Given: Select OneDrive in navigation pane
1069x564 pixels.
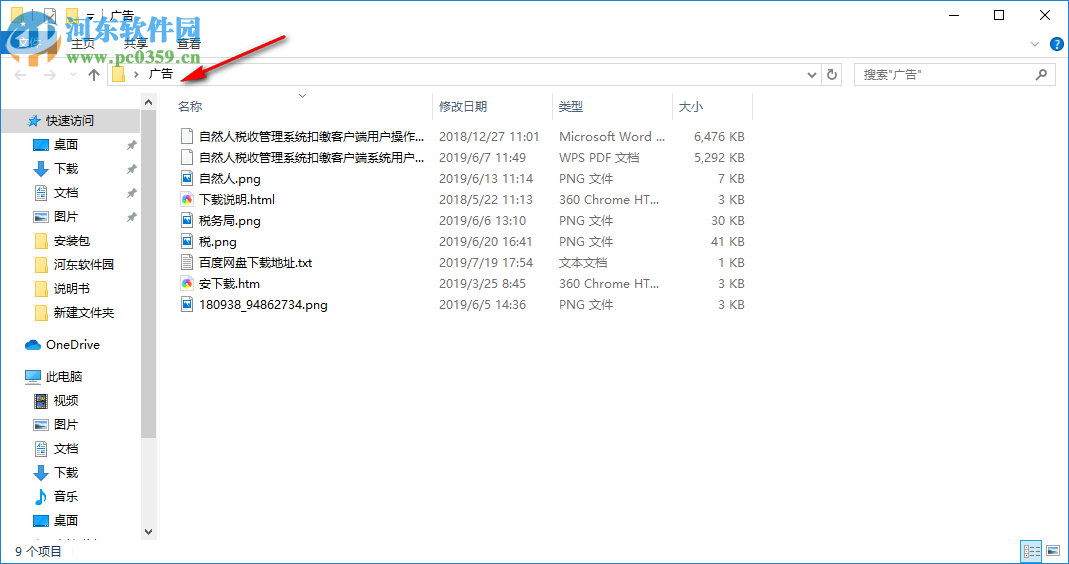Looking at the screenshot, I should (73, 345).
